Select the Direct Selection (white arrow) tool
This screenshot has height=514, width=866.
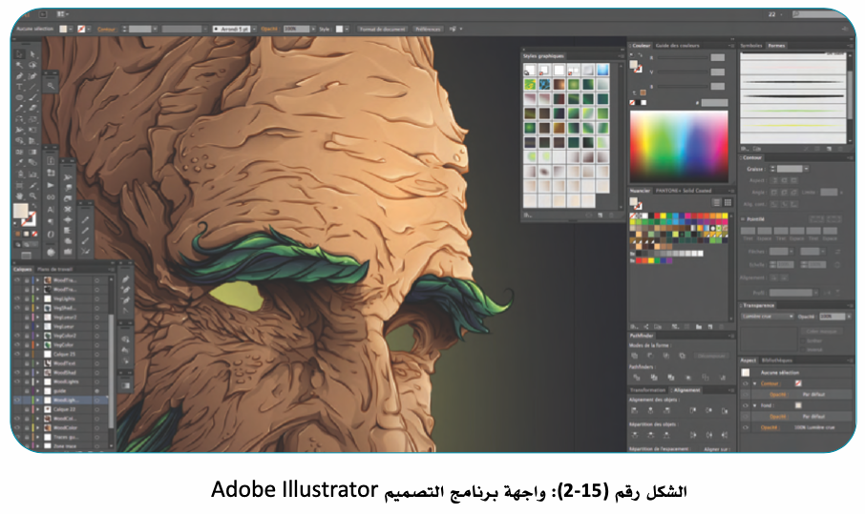coord(33,54)
